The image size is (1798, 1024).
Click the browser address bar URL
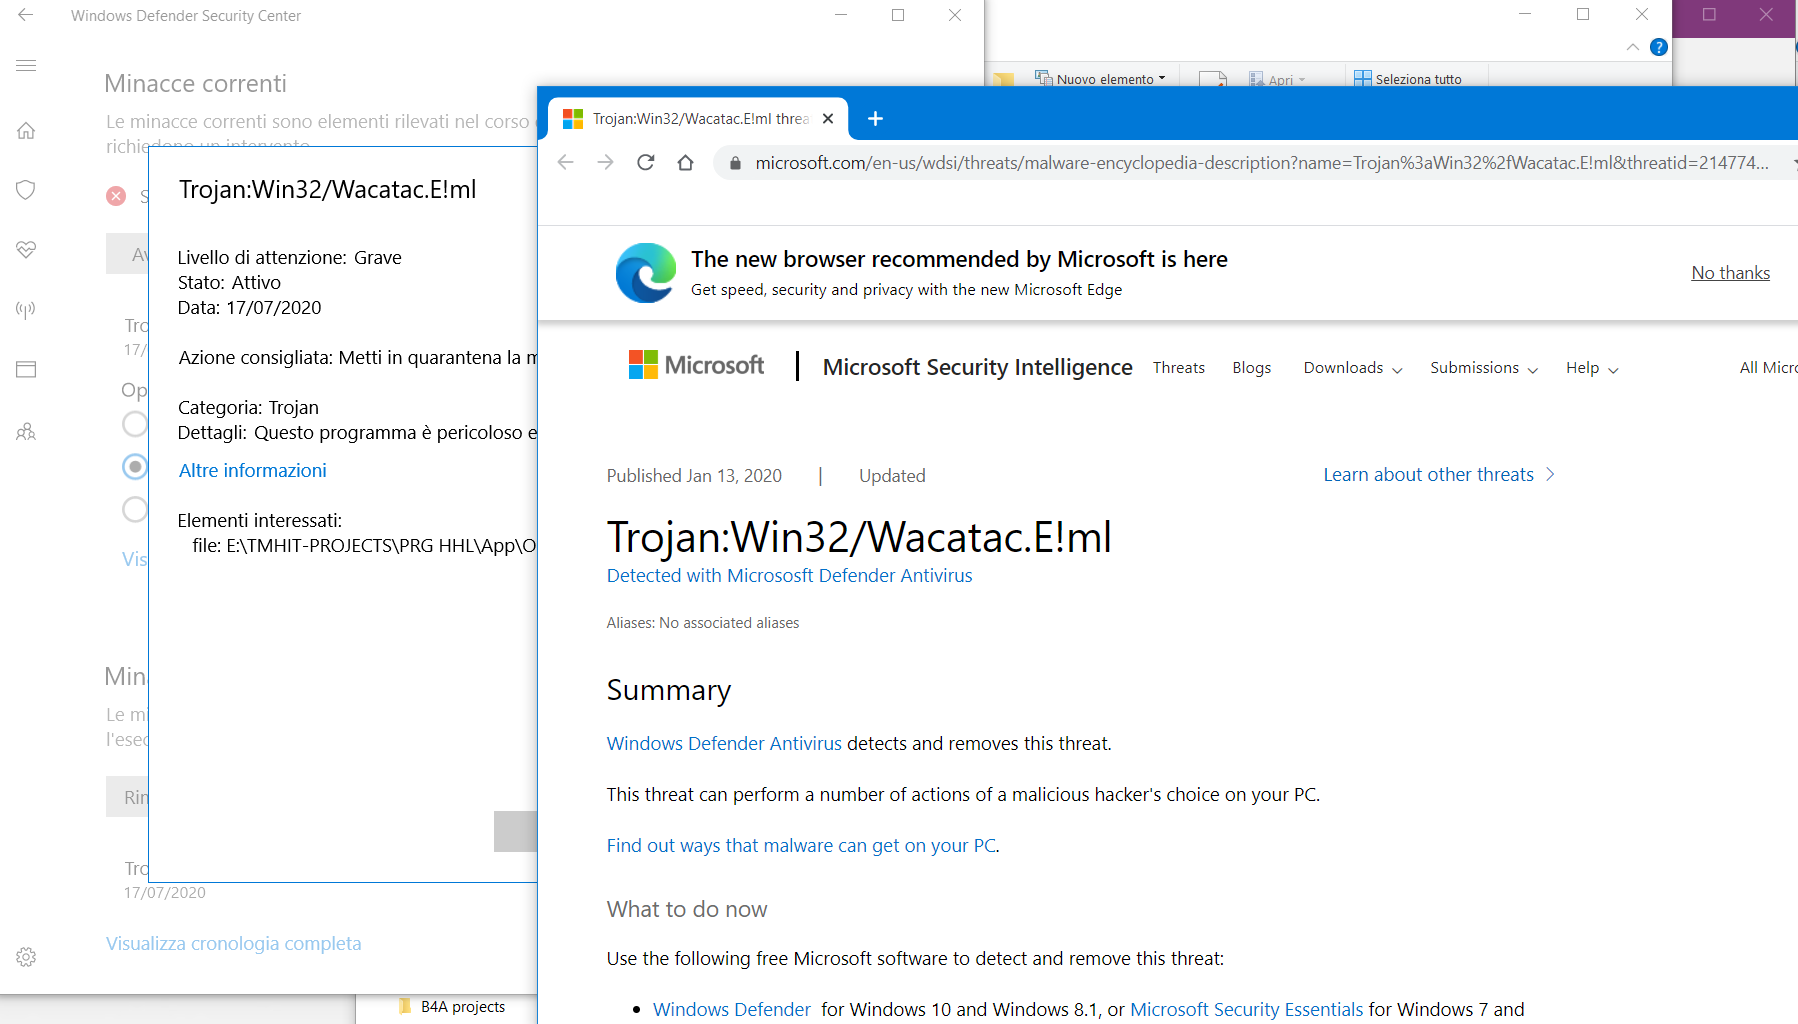[1261, 163]
